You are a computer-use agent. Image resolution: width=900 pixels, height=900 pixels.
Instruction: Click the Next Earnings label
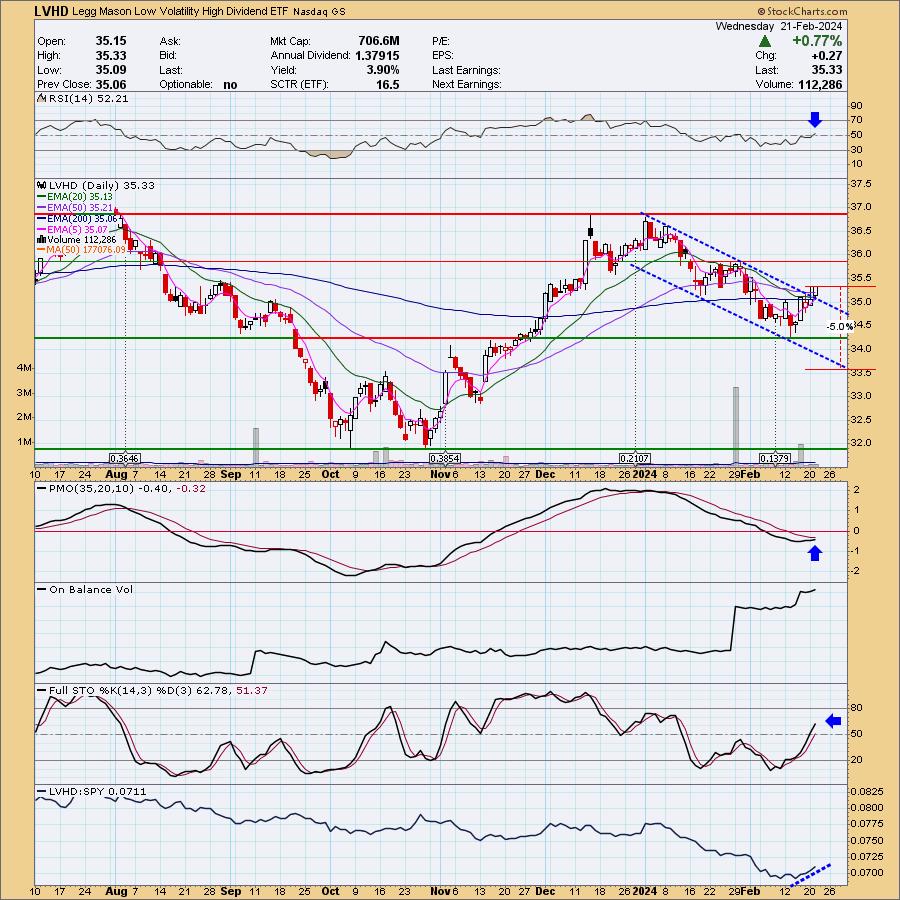point(467,84)
